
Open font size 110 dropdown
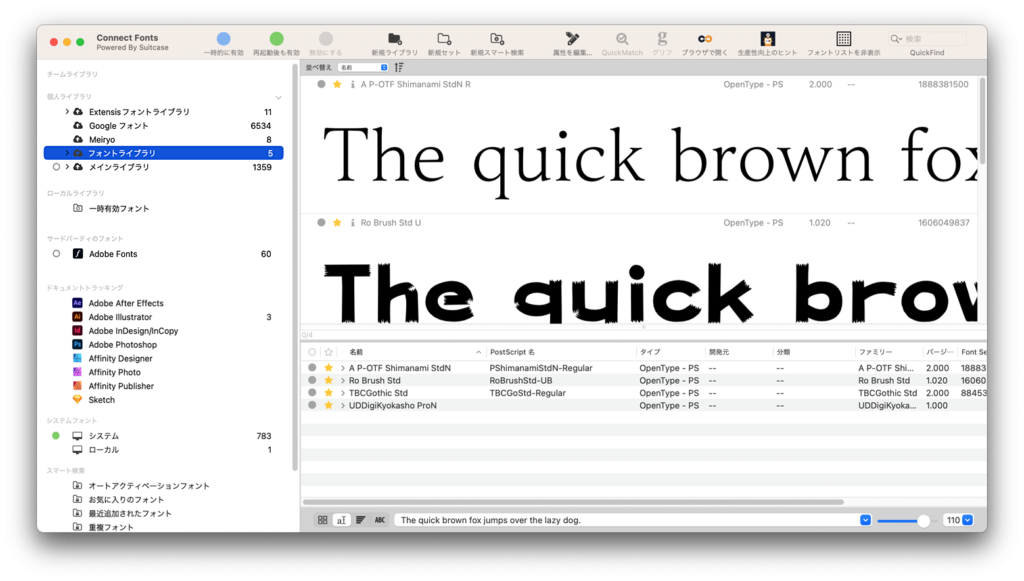coord(968,520)
